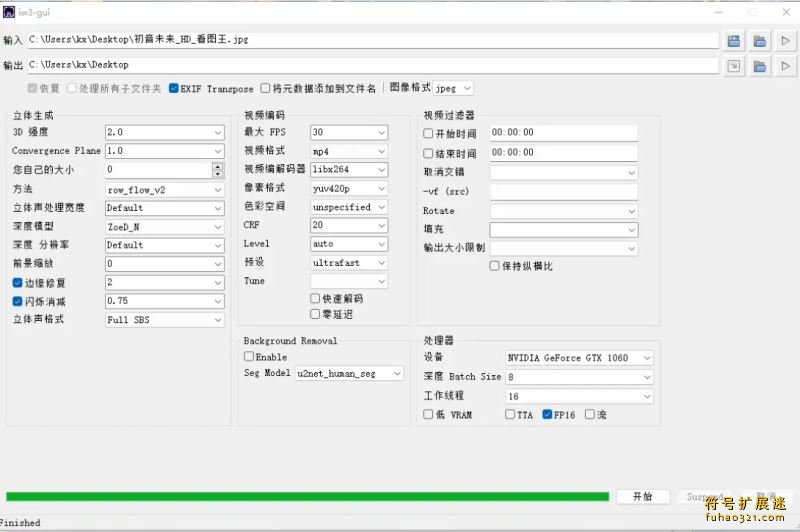Open the 边缘修复 value dropdown
This screenshot has height=532, width=800.
pyautogui.click(x=164, y=283)
